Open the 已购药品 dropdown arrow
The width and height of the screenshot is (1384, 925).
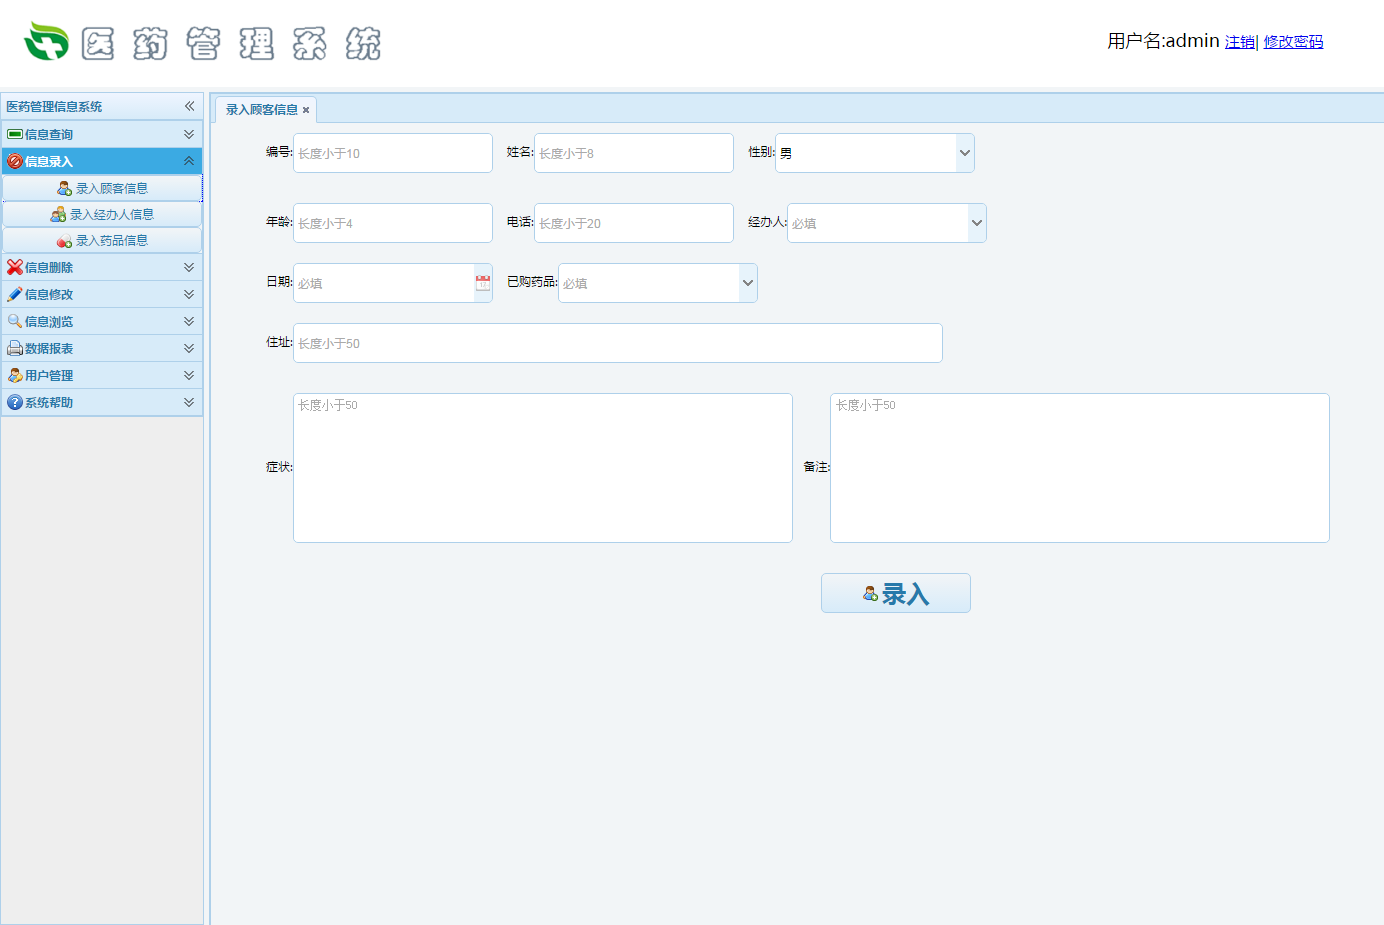[x=748, y=283]
